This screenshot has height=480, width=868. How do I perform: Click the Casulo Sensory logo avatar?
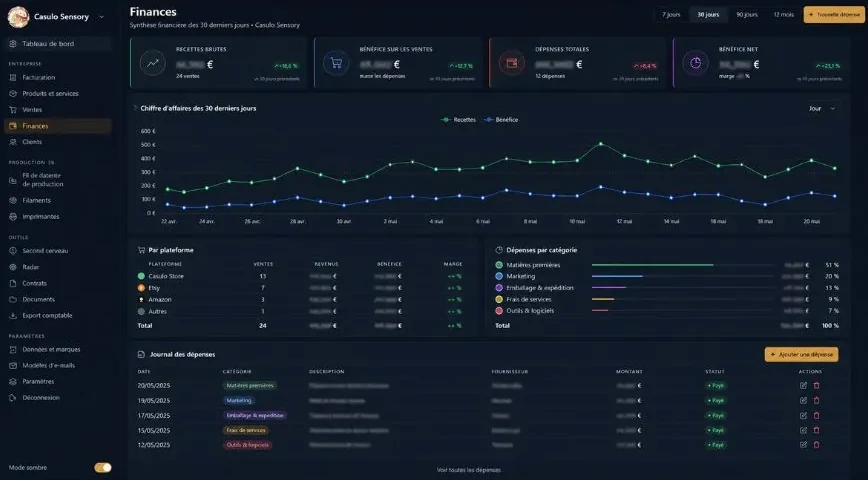pyautogui.click(x=18, y=17)
